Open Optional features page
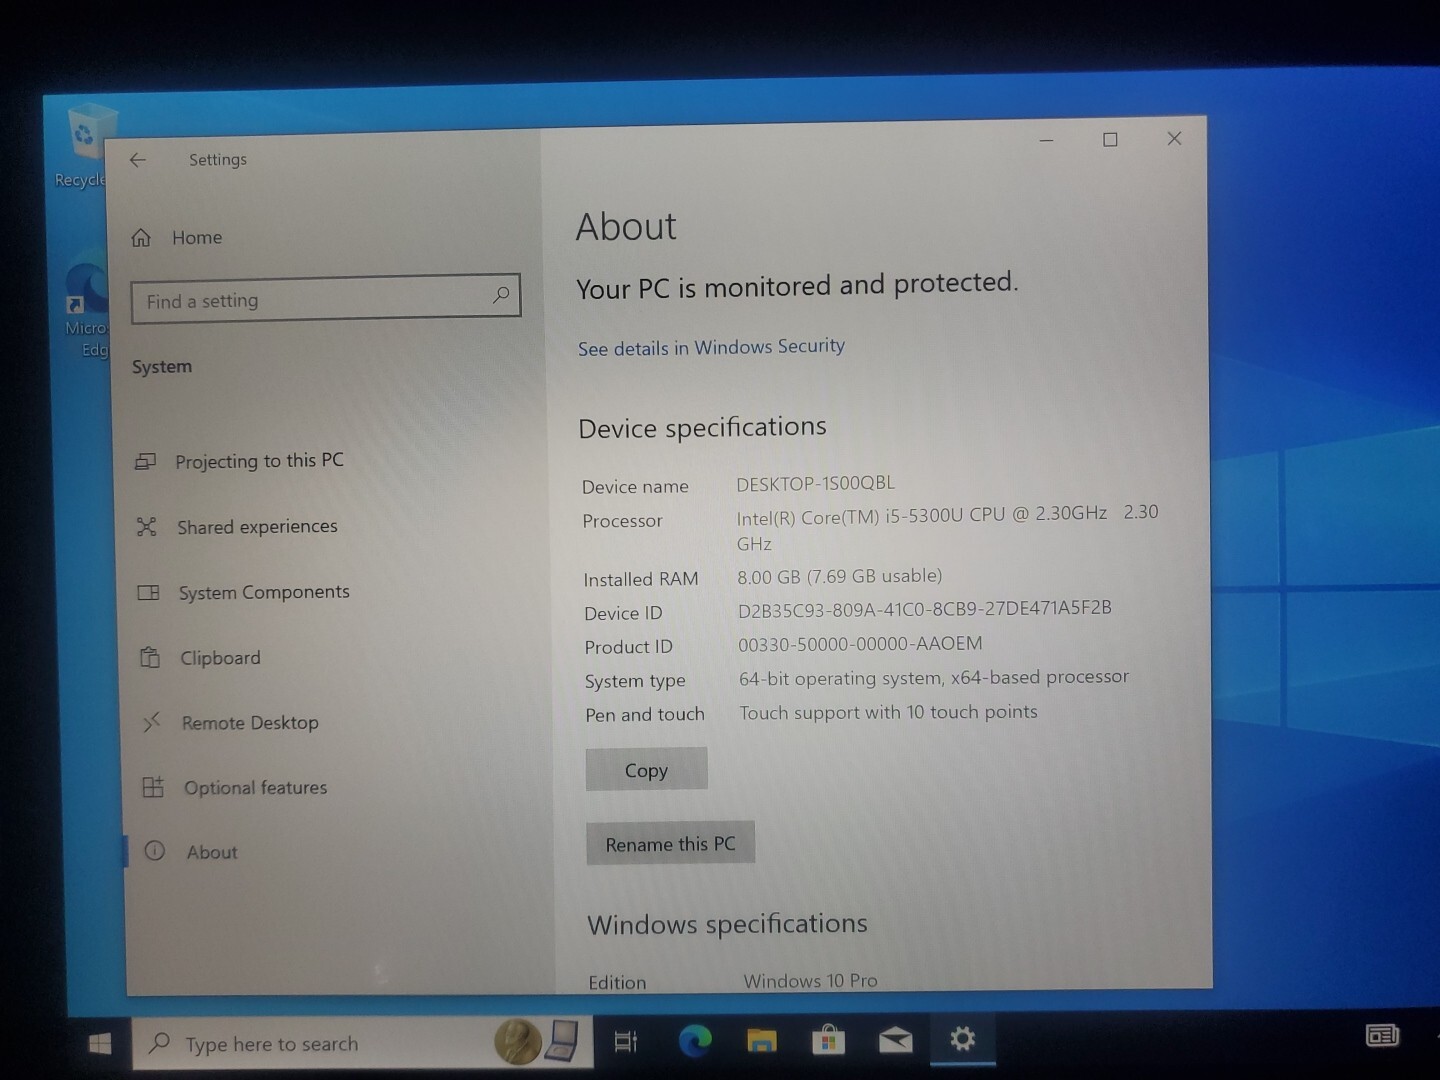This screenshot has height=1080, width=1440. pos(236,788)
